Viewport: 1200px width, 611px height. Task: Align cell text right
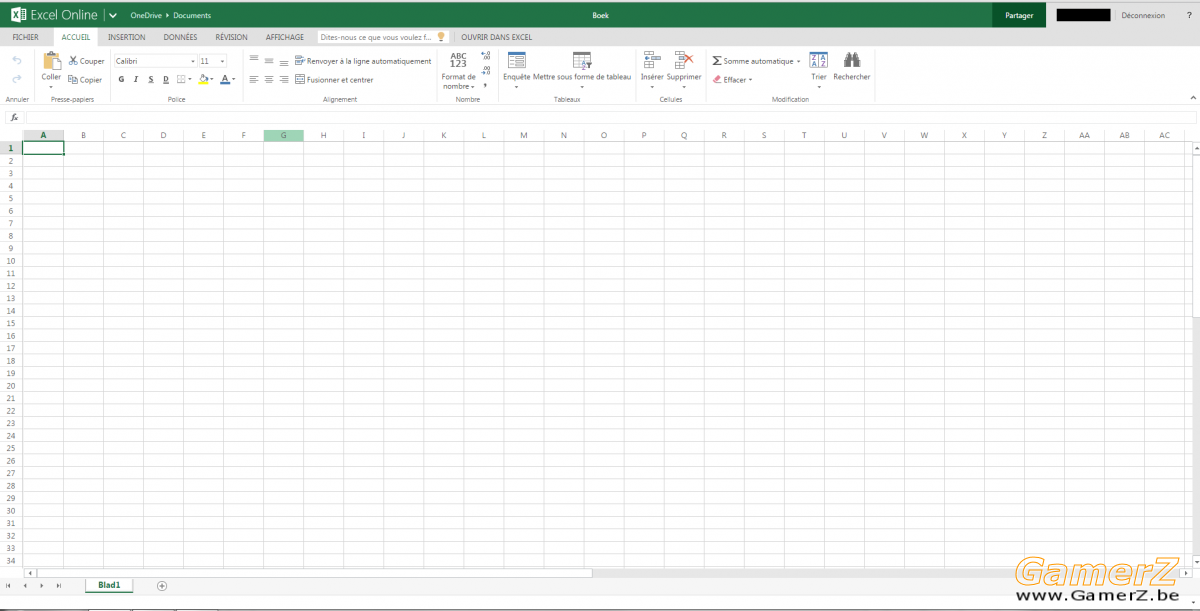click(x=284, y=79)
